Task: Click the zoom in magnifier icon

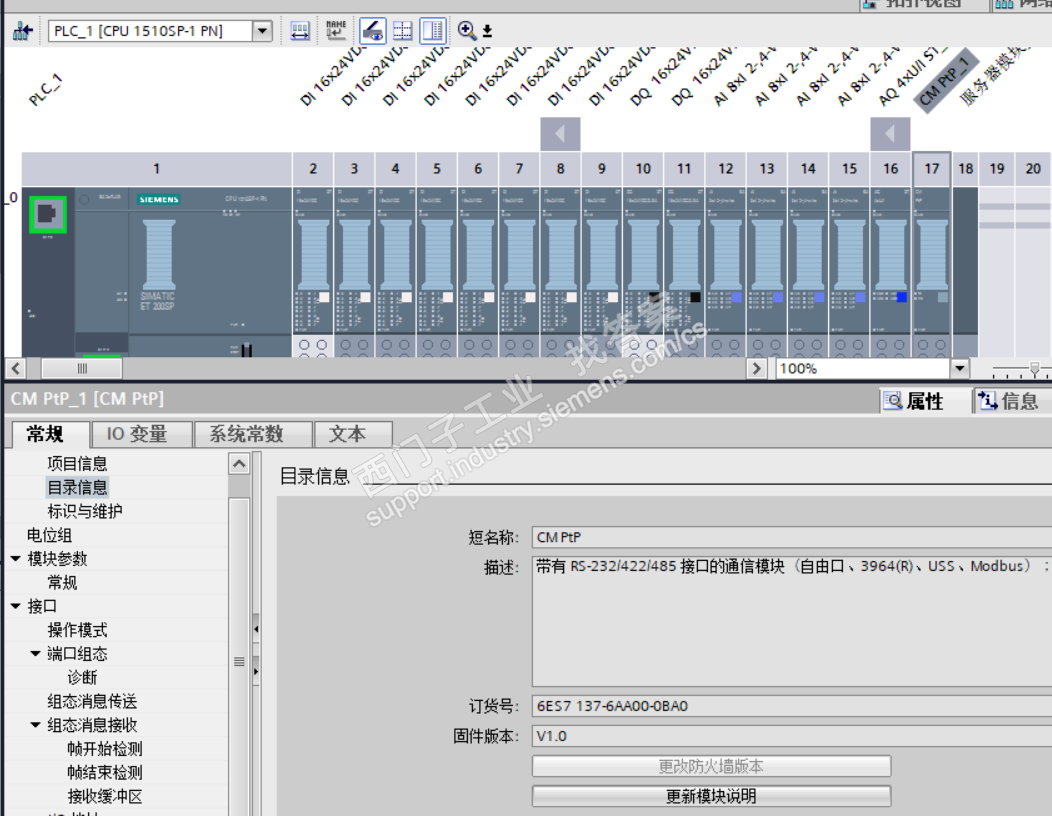Action: 466,30
